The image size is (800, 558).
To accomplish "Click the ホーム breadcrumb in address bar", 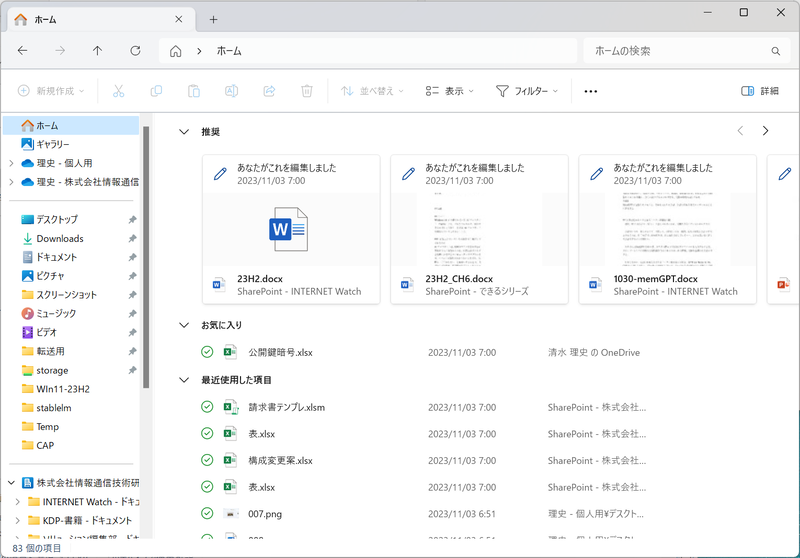I will [x=229, y=51].
